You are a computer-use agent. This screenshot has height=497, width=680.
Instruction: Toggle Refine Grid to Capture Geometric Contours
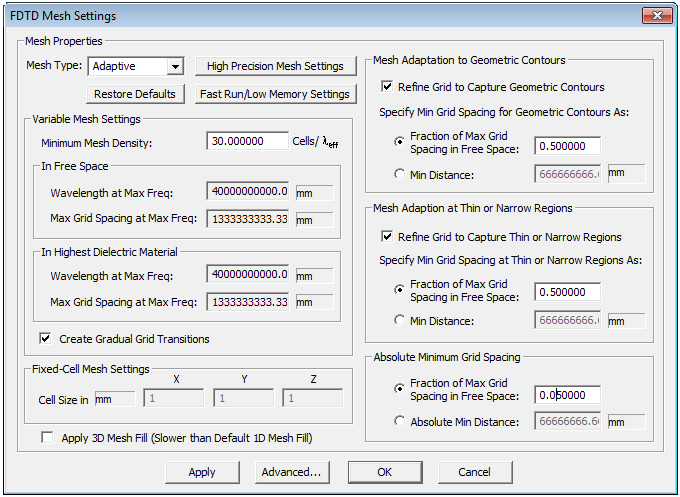coord(388,87)
